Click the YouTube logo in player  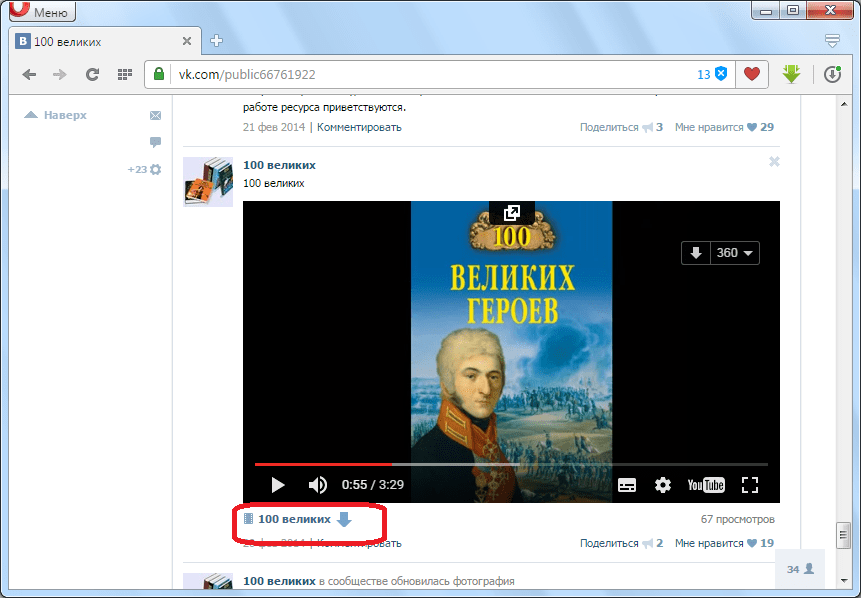pyautogui.click(x=705, y=485)
